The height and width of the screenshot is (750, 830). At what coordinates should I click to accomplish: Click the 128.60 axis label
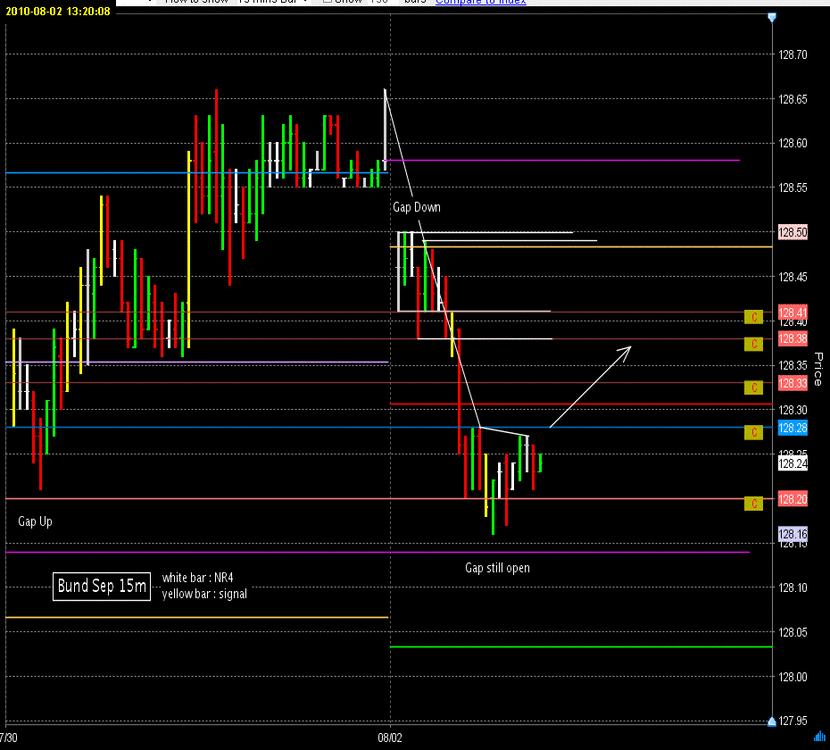pyautogui.click(x=793, y=143)
